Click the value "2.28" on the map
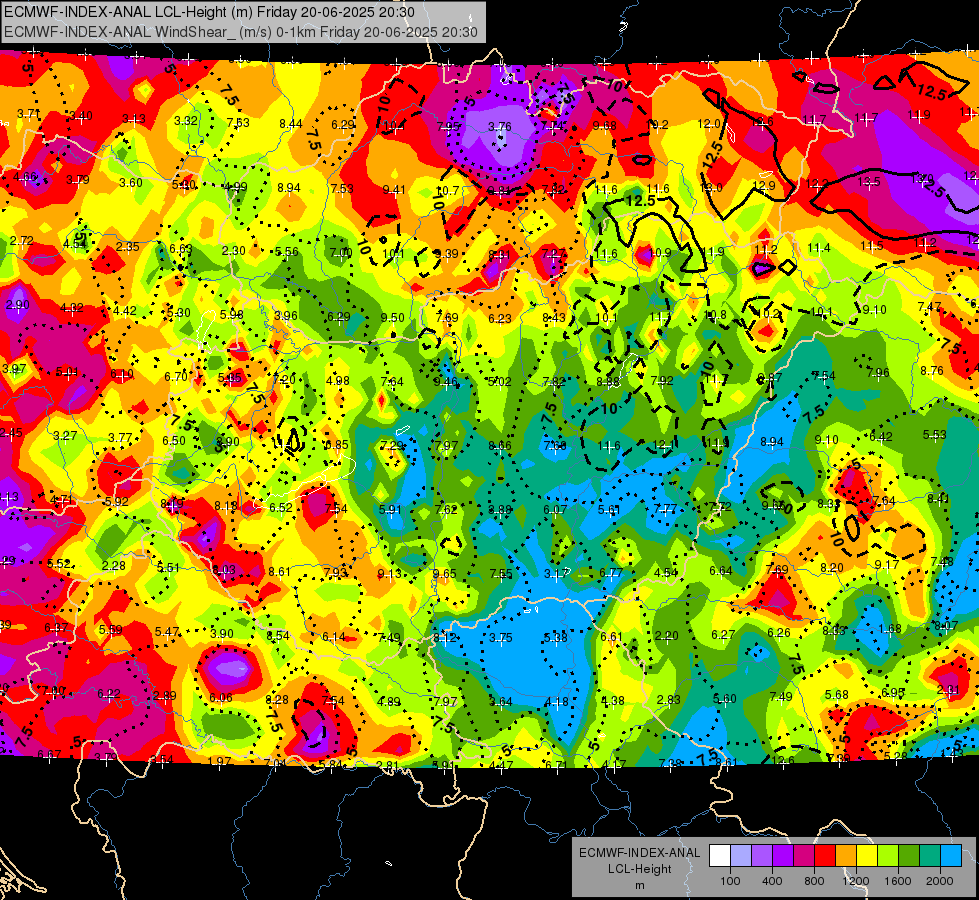Viewport: 979px width, 900px height. (x=114, y=566)
